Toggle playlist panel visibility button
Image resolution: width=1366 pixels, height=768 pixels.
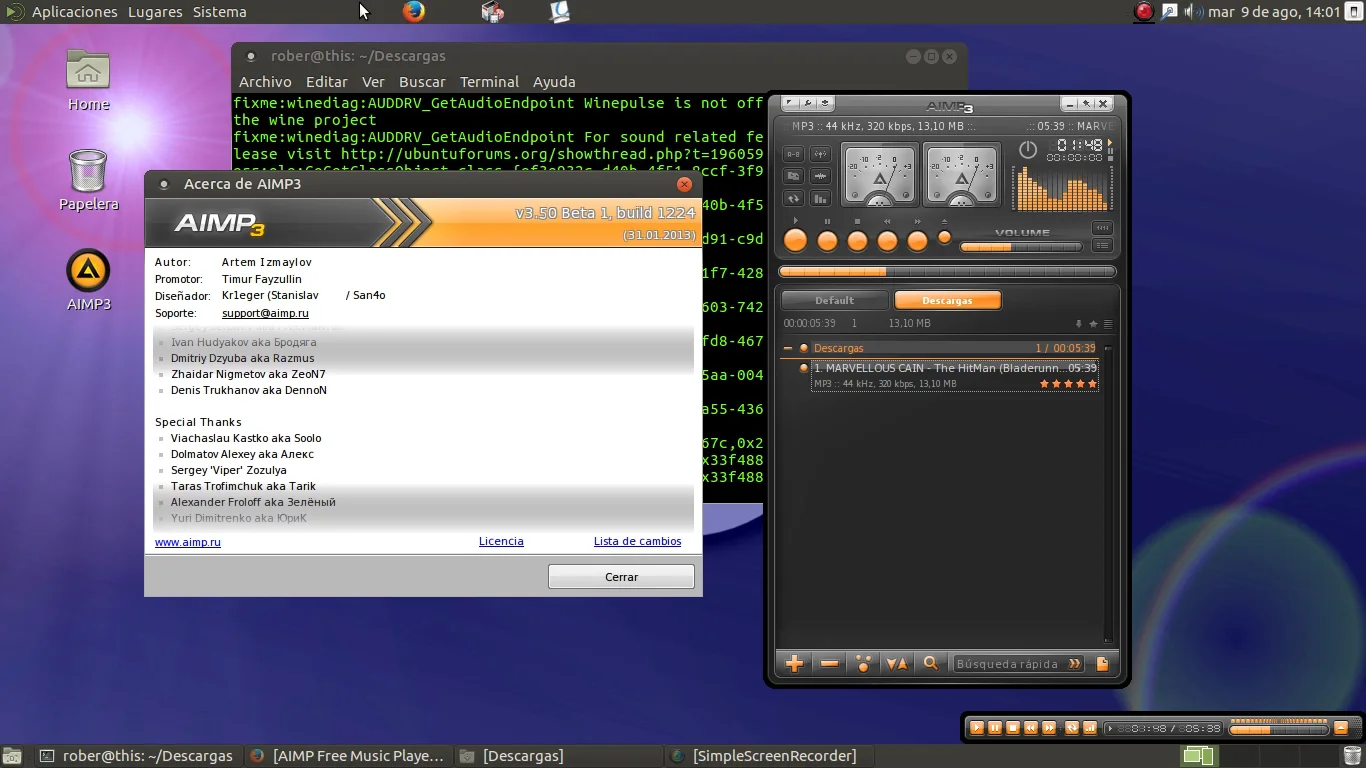pyautogui.click(x=1102, y=245)
